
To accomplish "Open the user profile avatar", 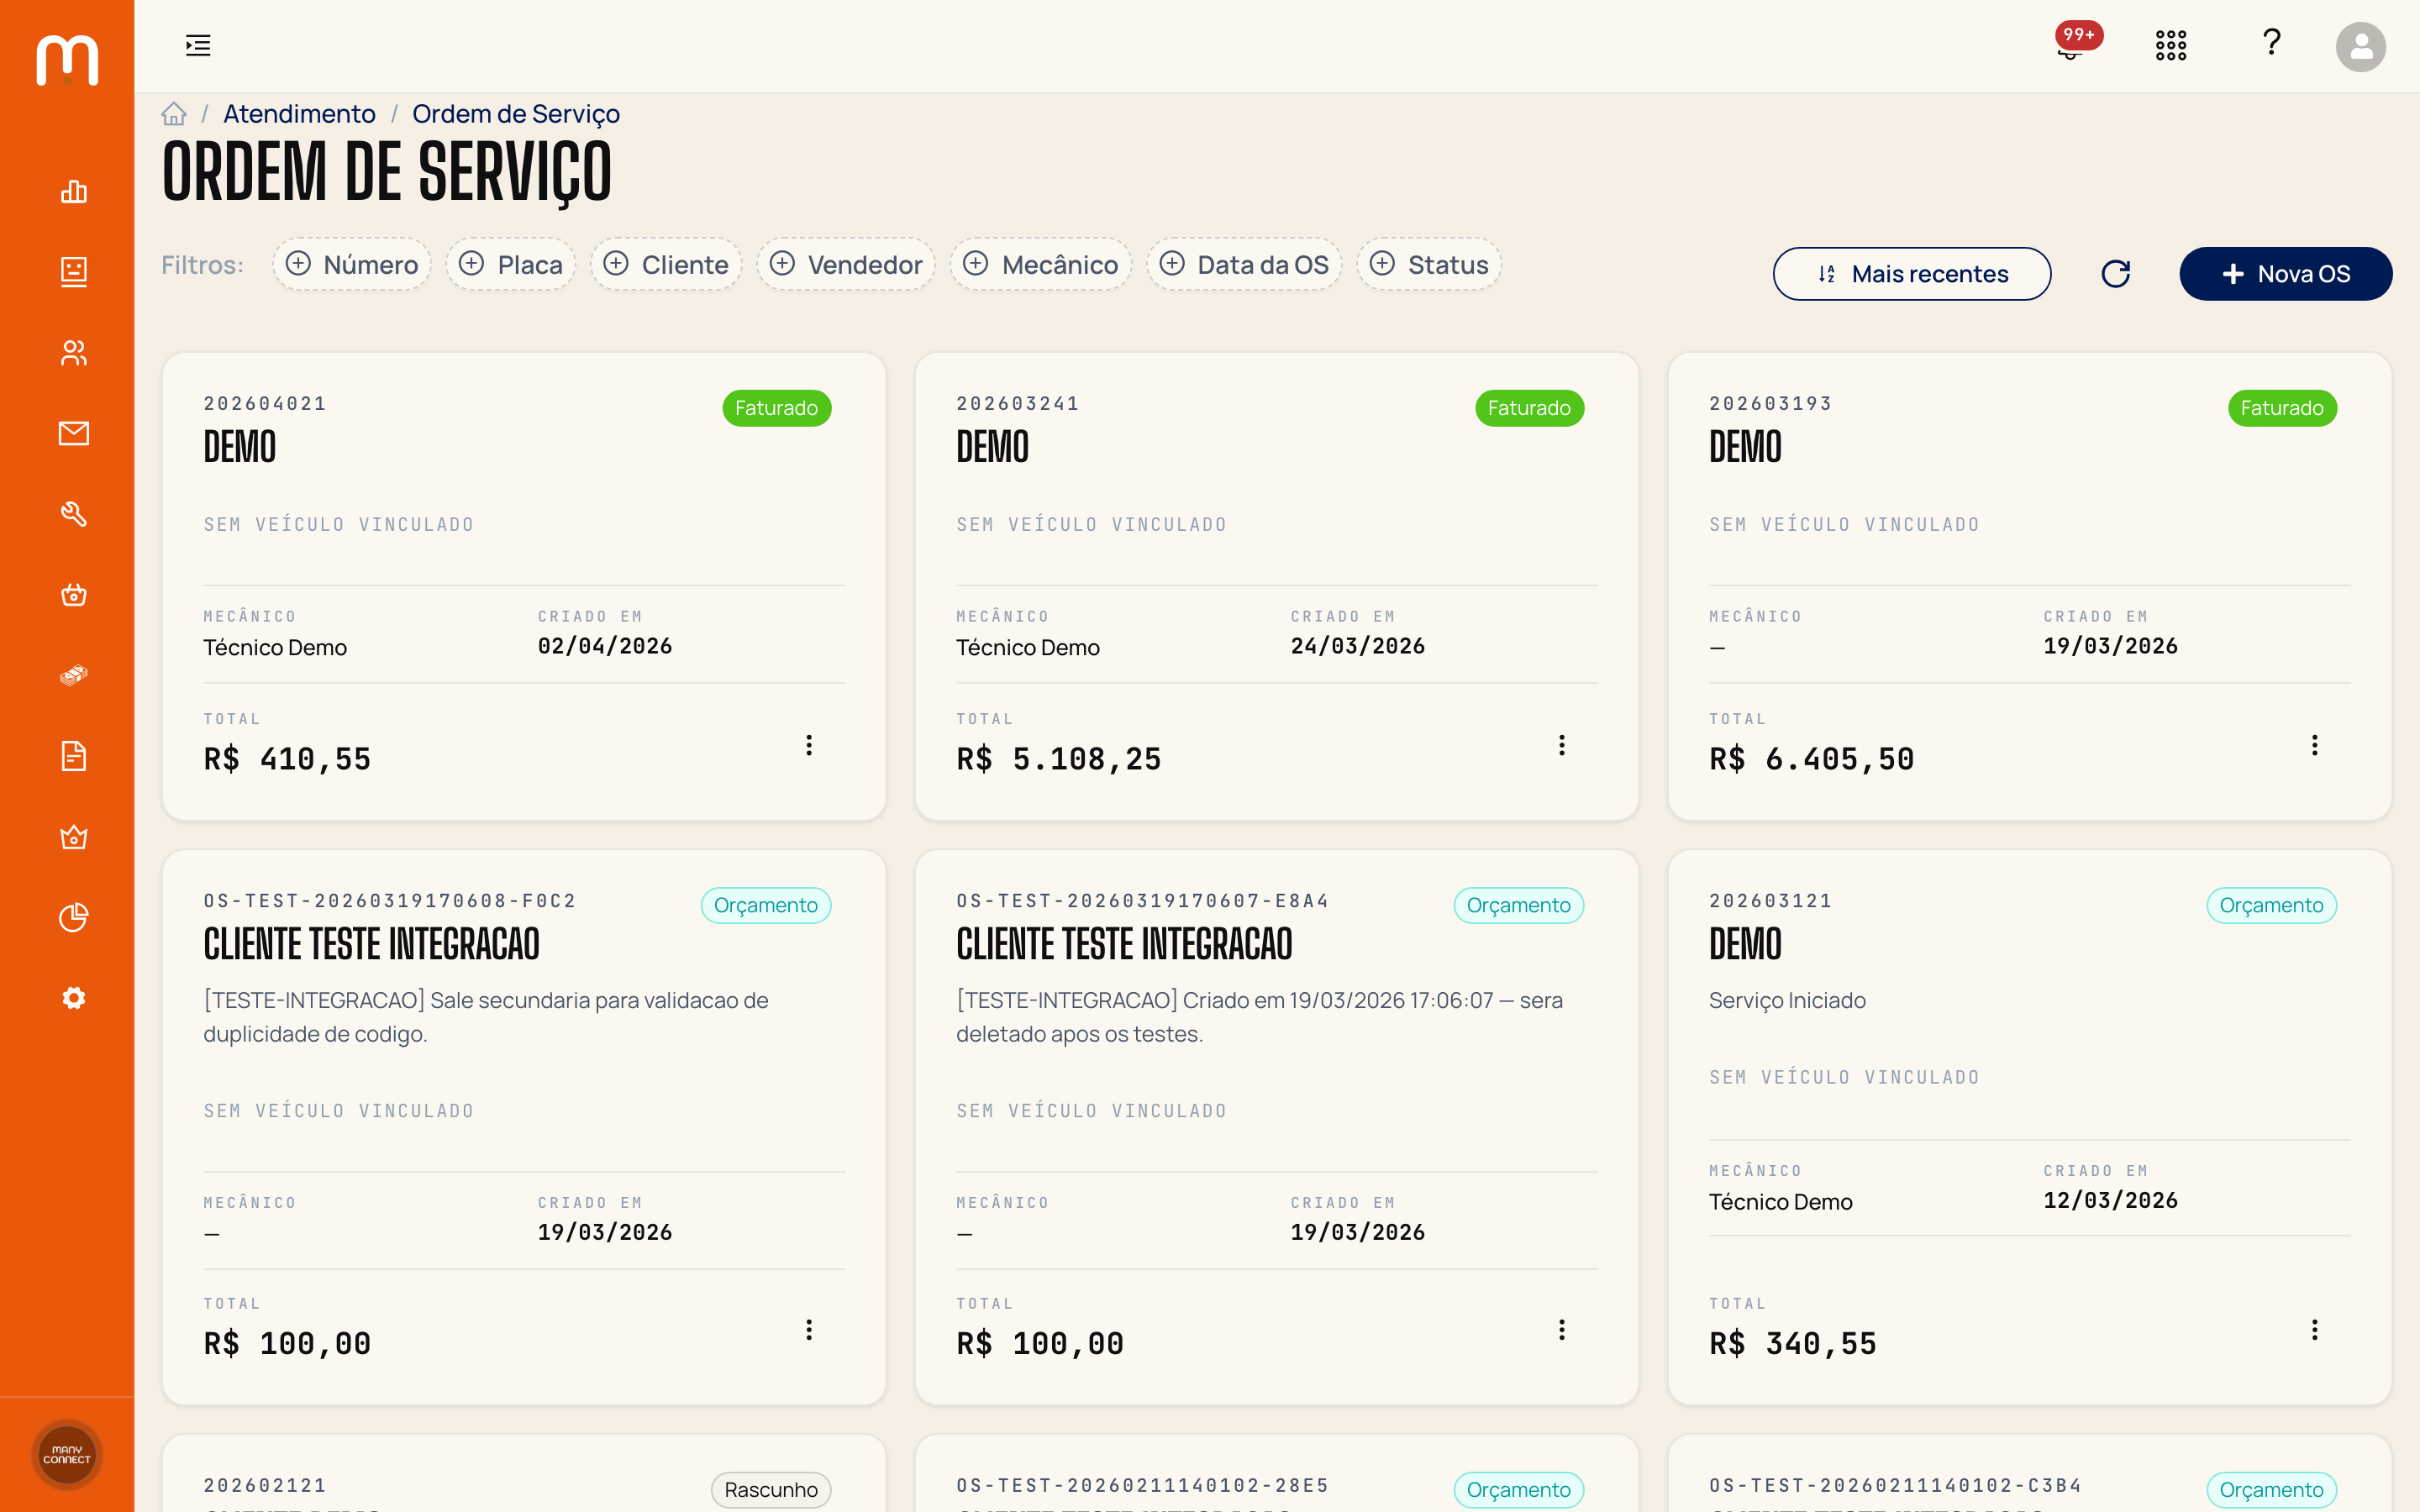I will coord(2360,46).
